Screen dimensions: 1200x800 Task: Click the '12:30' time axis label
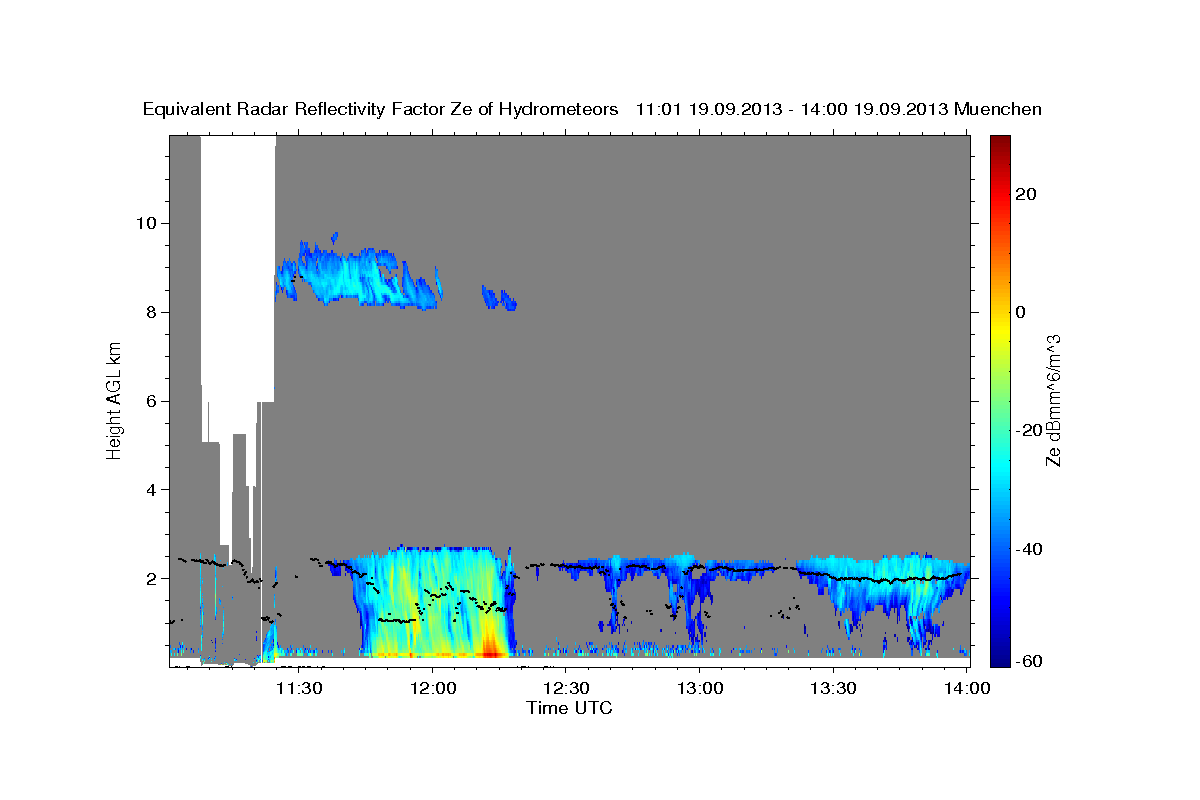click(x=565, y=688)
